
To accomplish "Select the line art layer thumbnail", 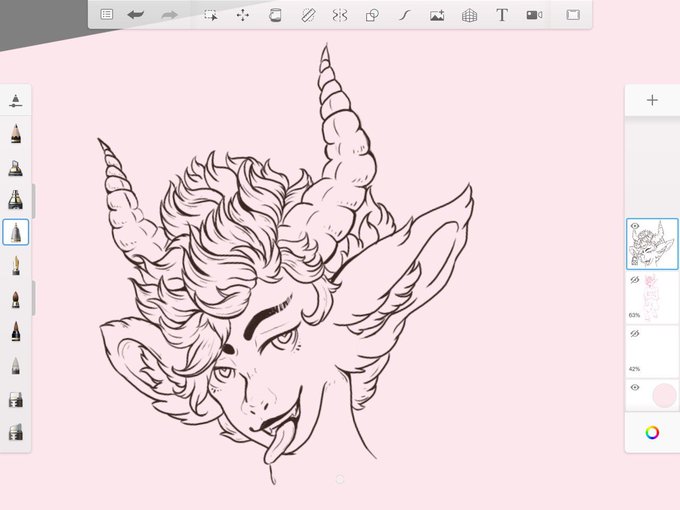I will click(x=652, y=244).
